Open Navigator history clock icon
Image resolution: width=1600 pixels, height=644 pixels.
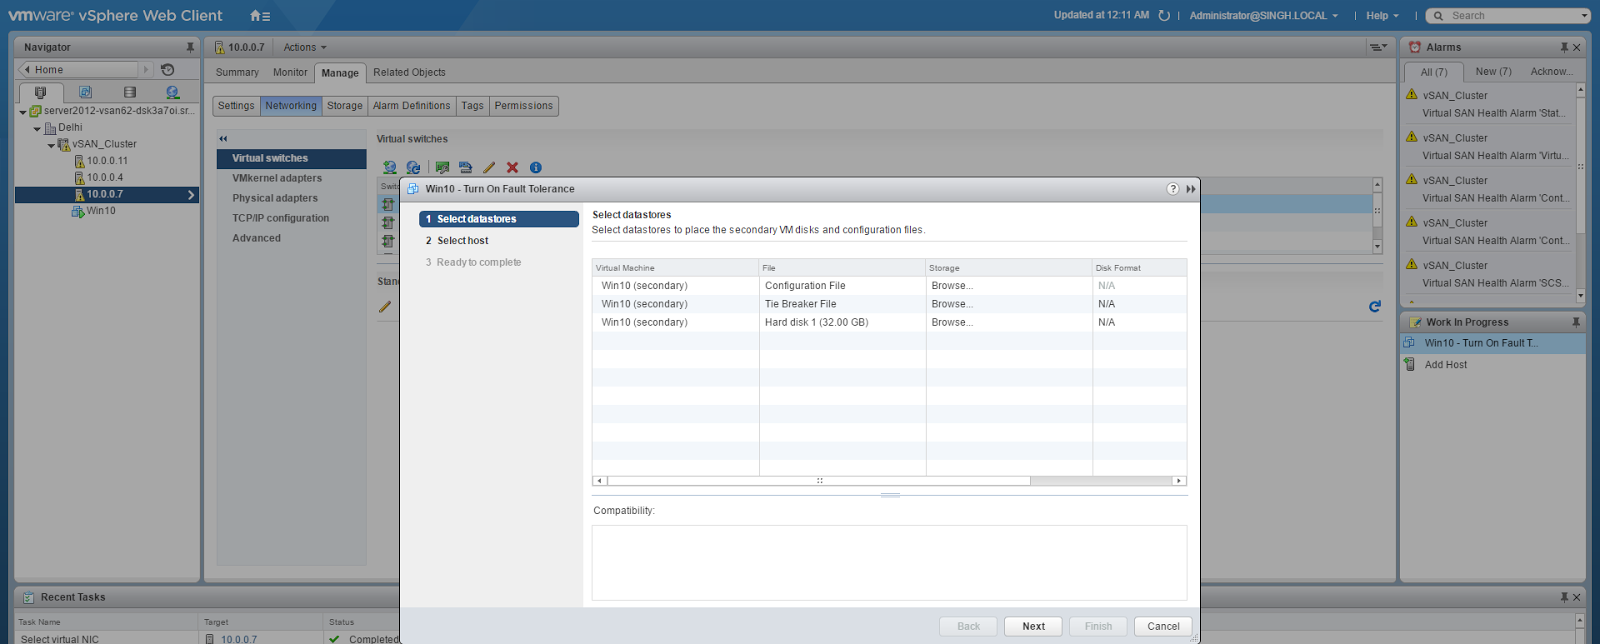point(168,70)
